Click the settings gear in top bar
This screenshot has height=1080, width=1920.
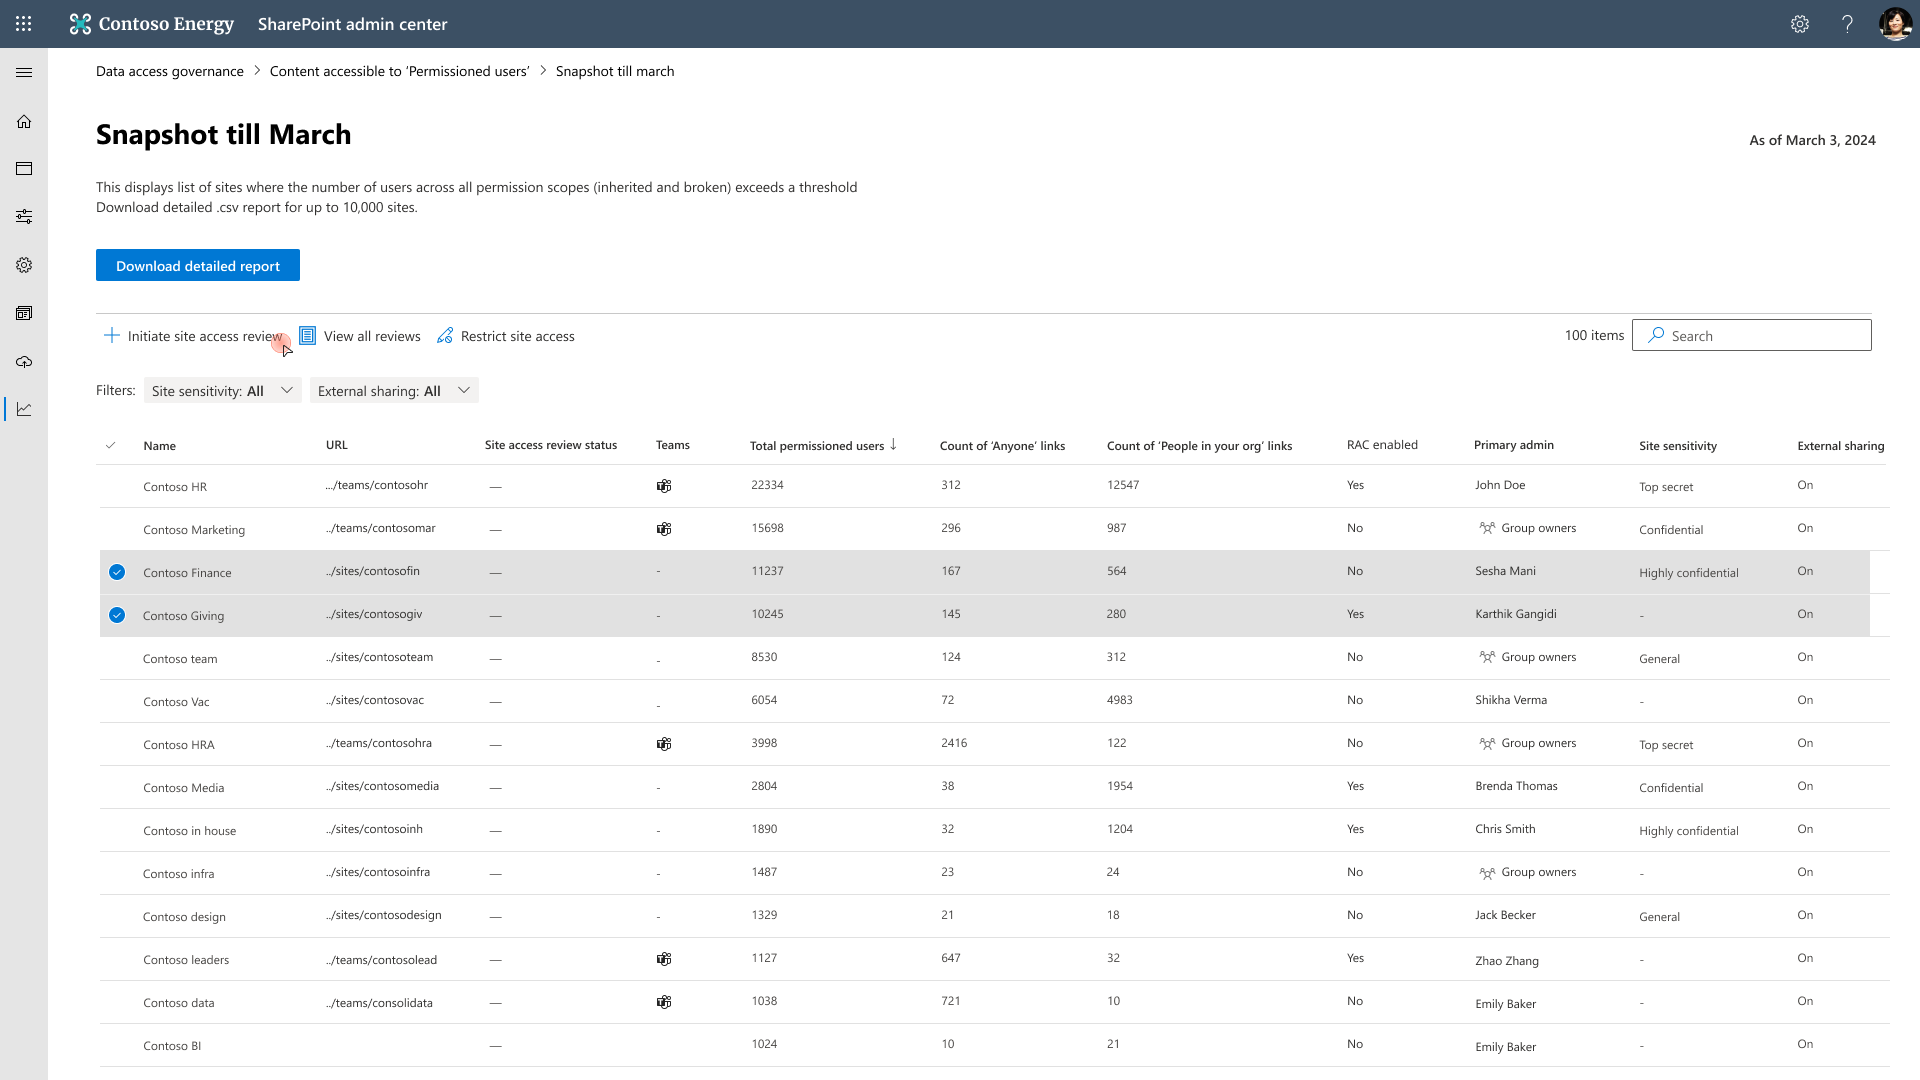click(1800, 24)
